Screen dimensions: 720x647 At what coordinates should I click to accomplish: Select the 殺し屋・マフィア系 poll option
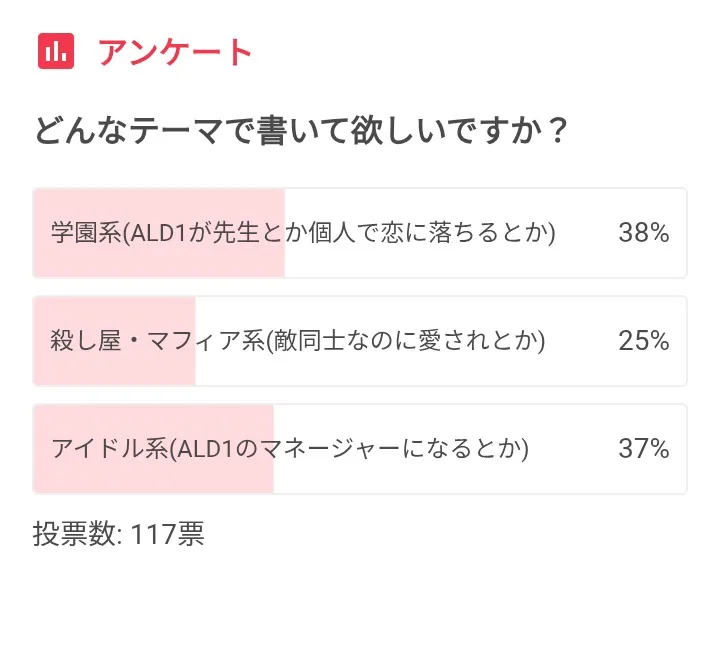pyautogui.click(x=359, y=341)
